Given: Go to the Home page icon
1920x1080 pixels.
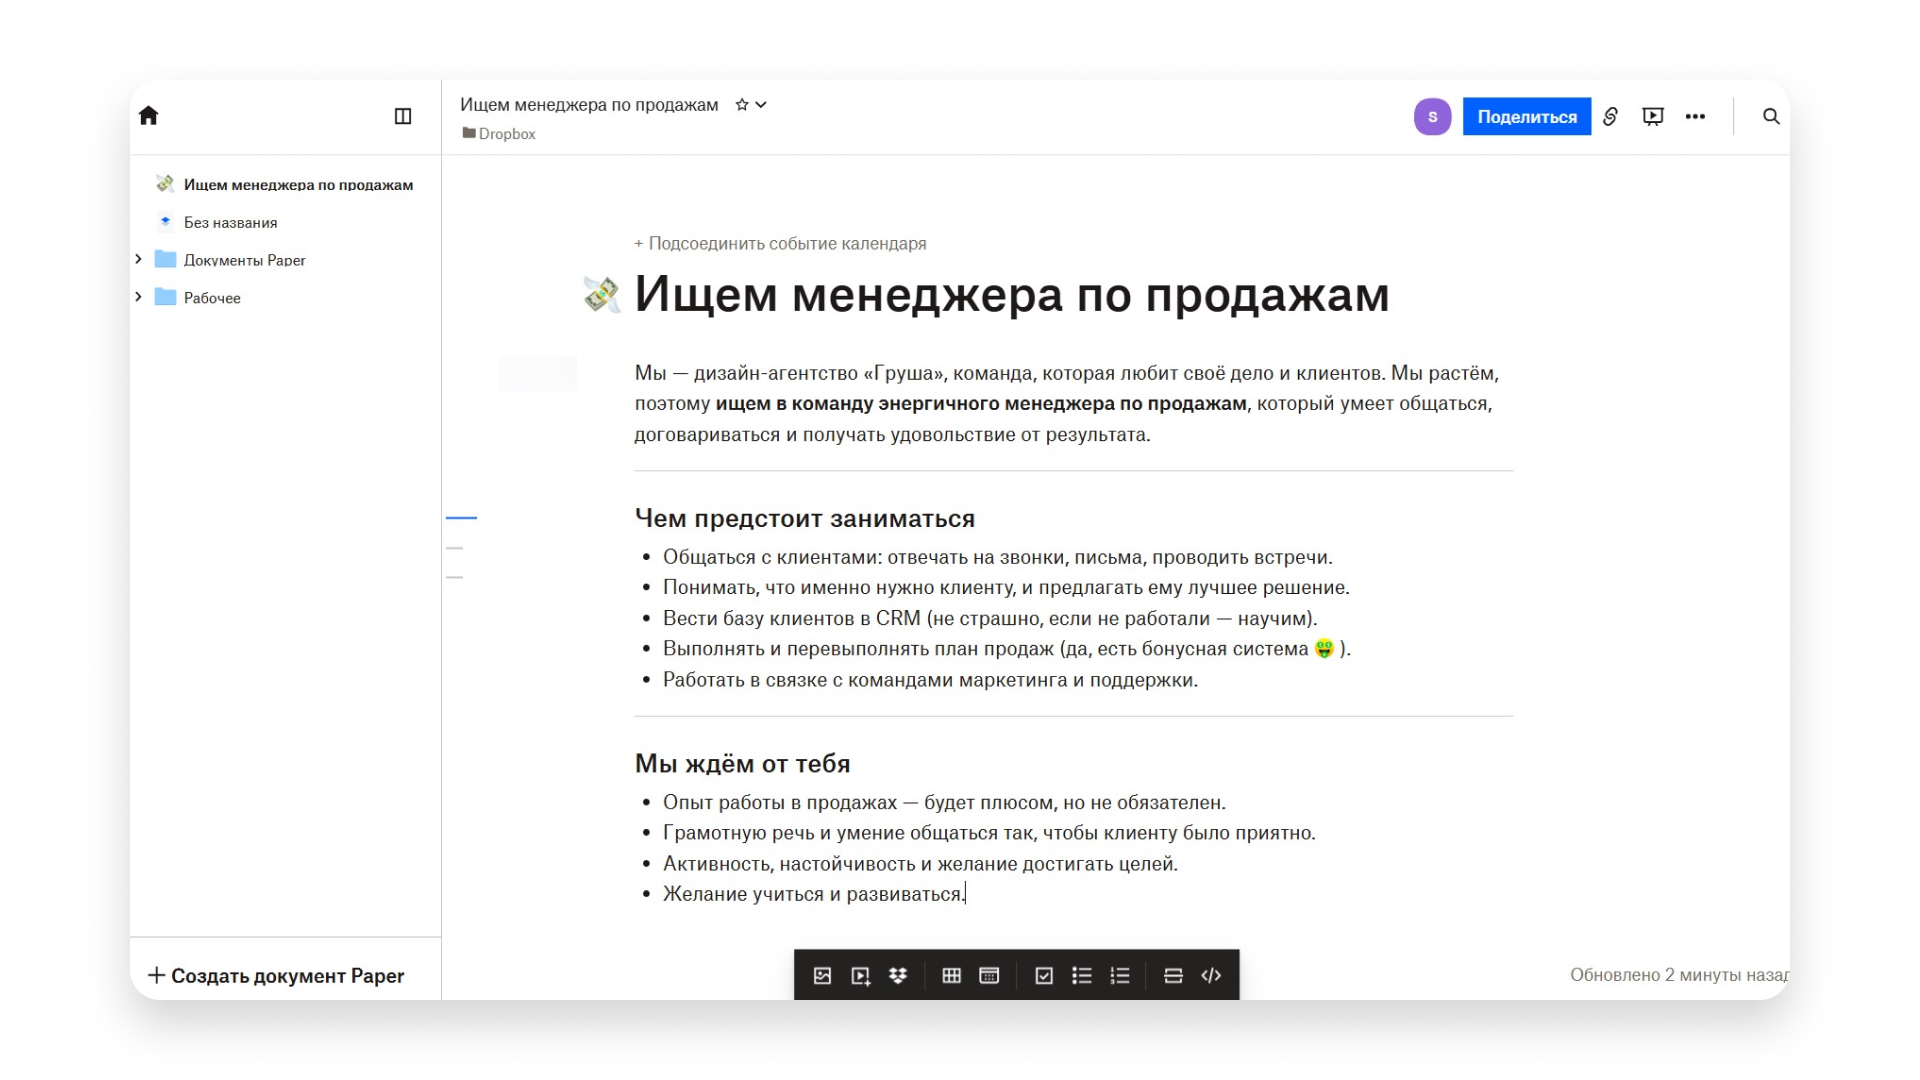Looking at the screenshot, I should coord(149,116).
